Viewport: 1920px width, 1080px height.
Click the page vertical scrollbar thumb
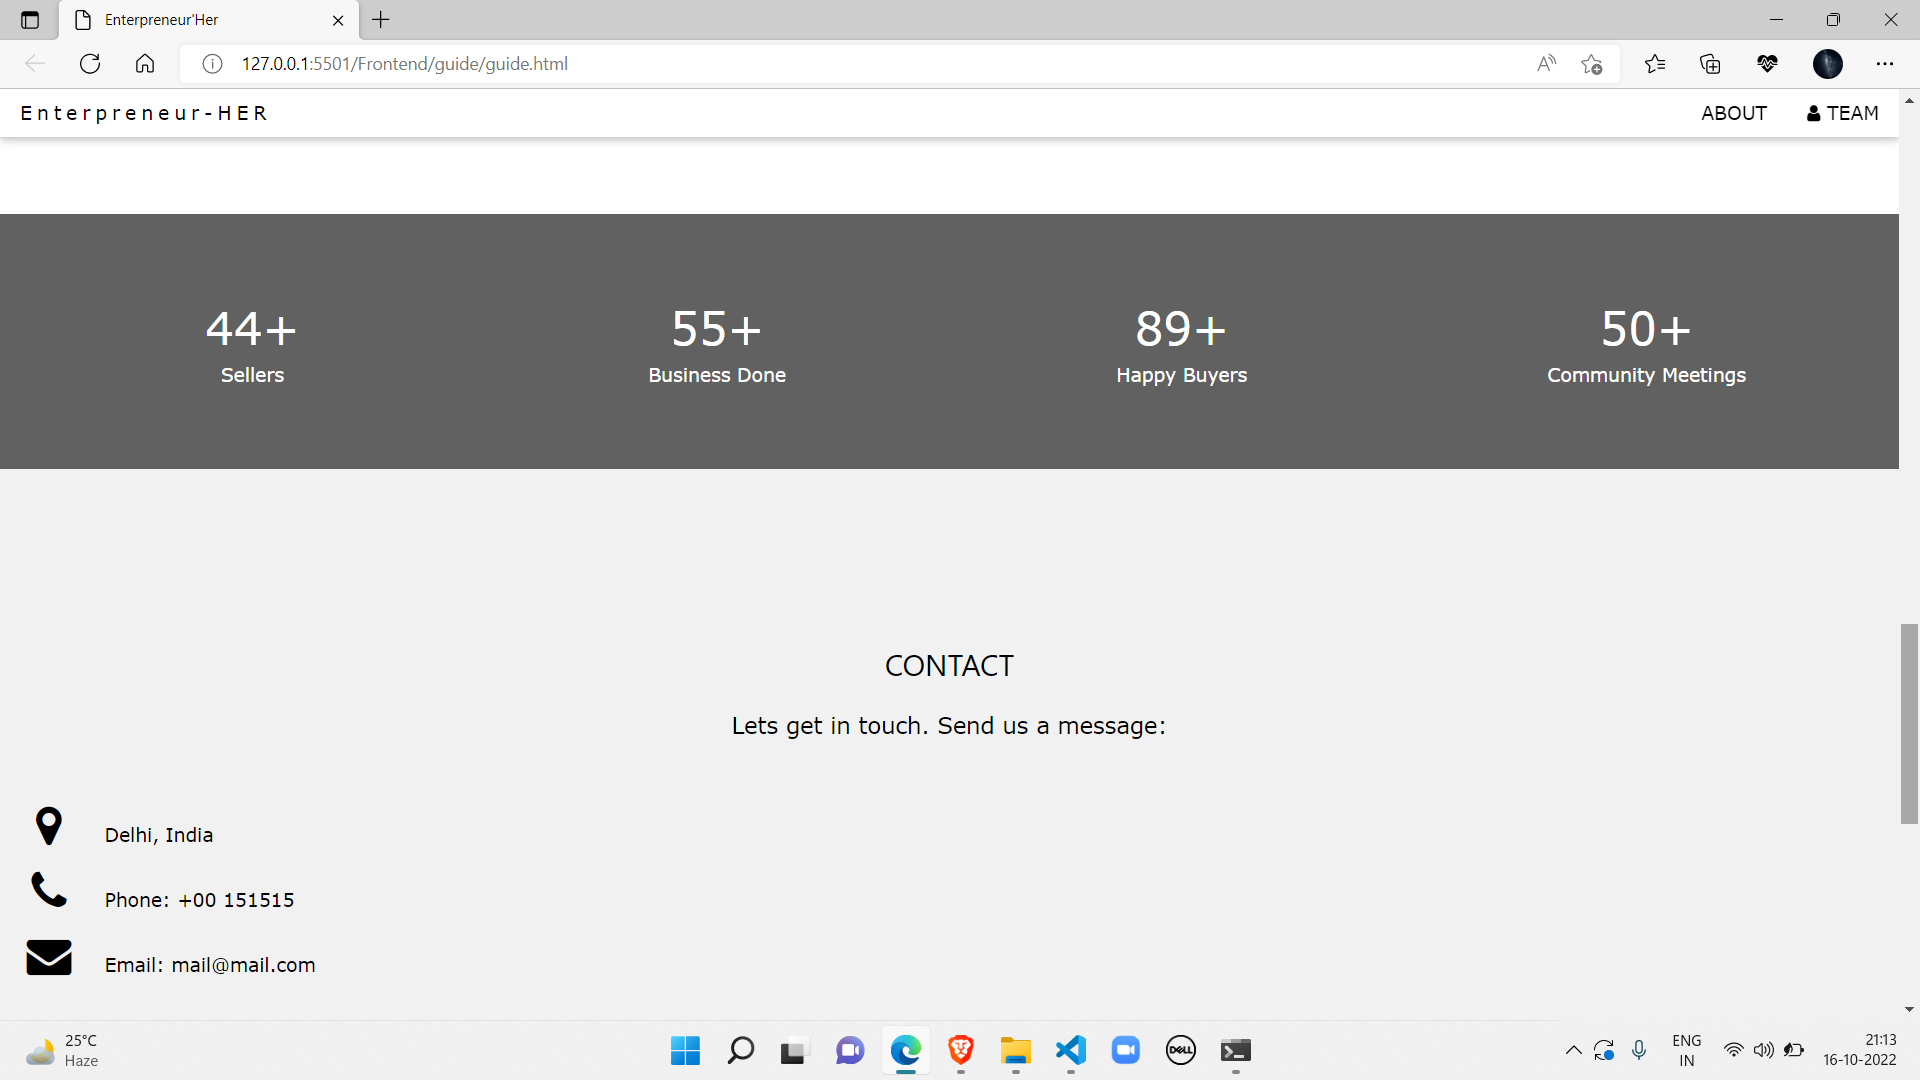coord(1909,723)
